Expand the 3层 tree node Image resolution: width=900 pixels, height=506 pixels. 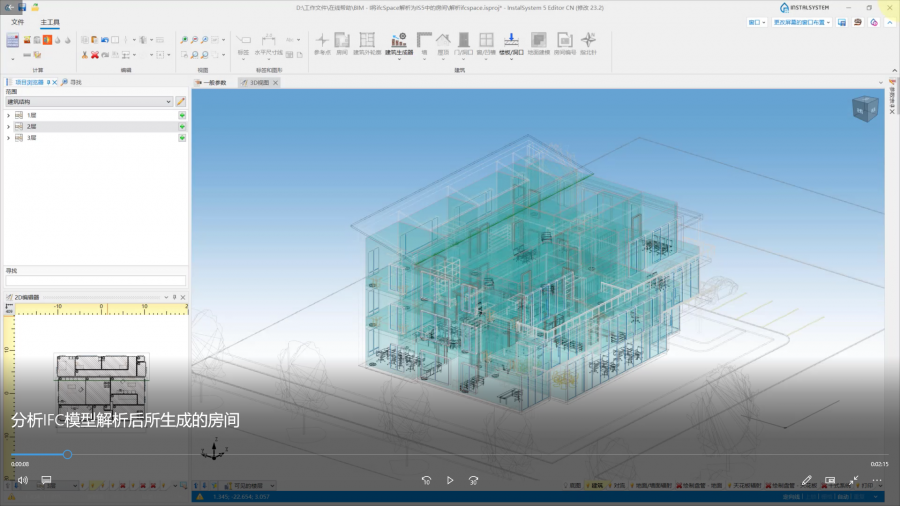(8, 138)
